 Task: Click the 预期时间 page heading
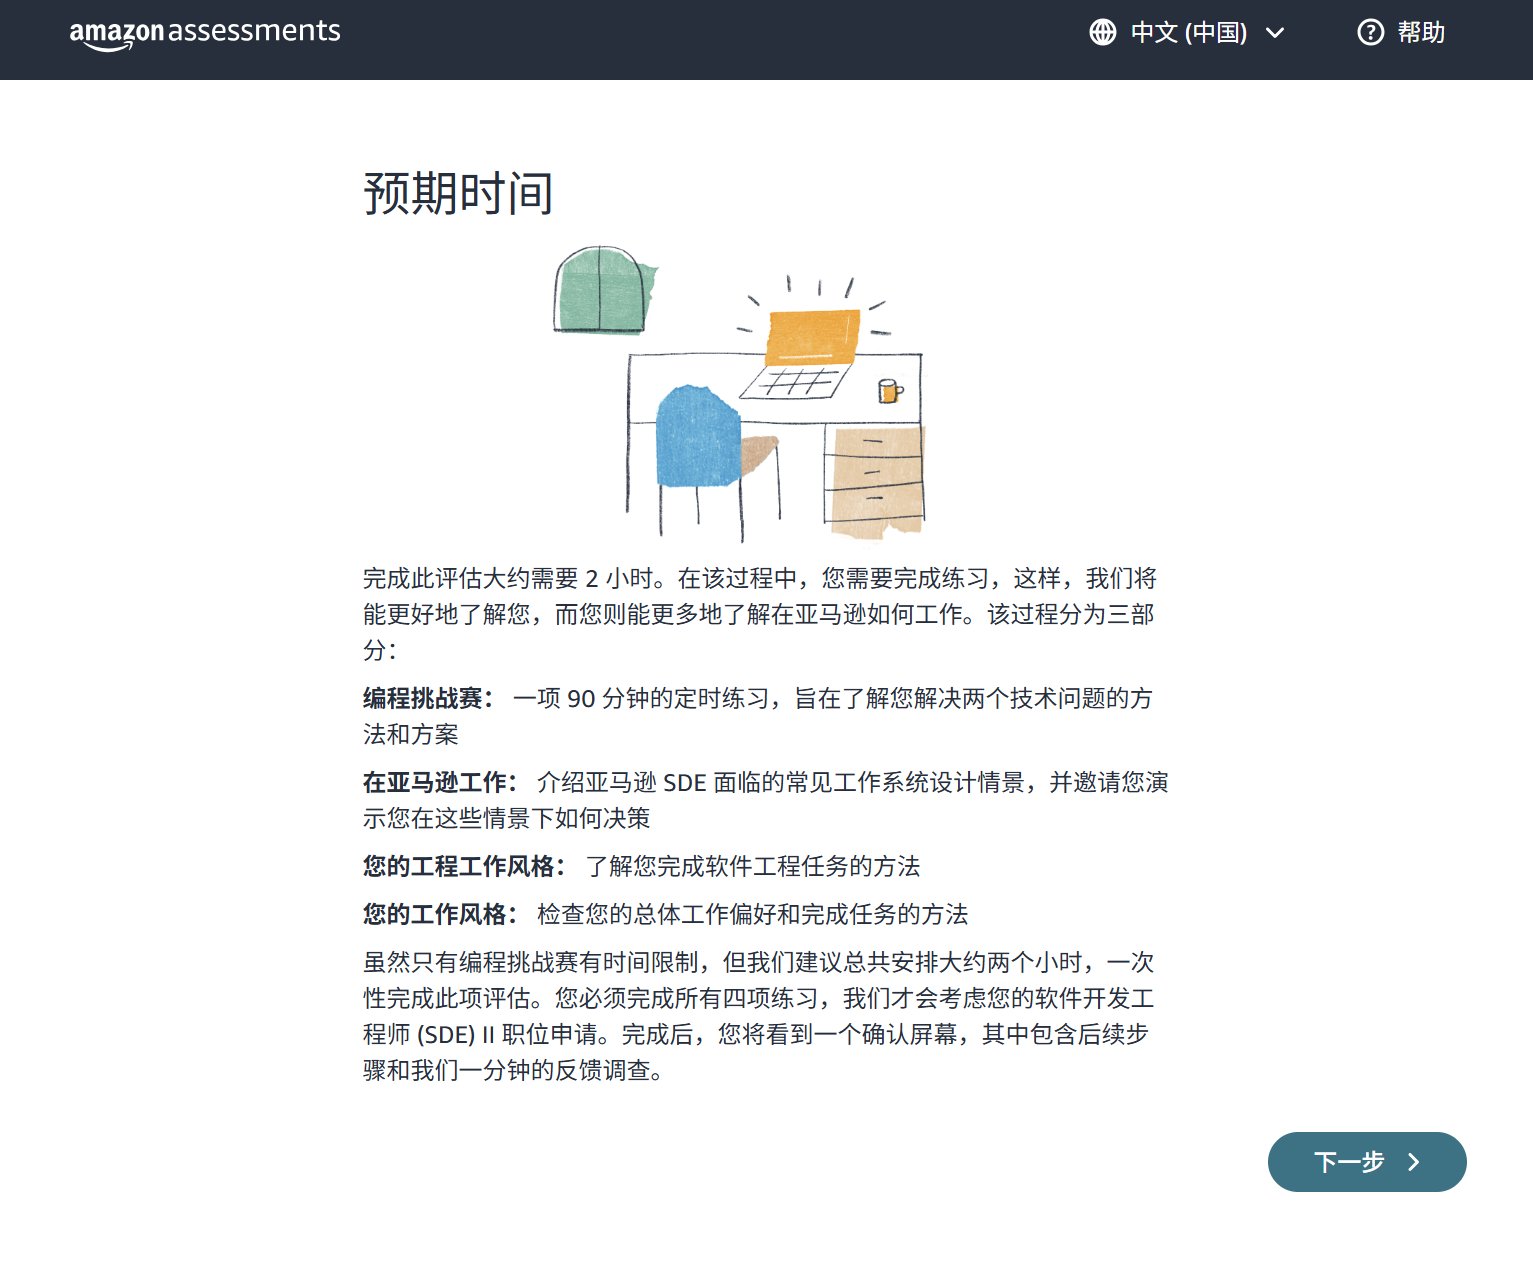[458, 193]
